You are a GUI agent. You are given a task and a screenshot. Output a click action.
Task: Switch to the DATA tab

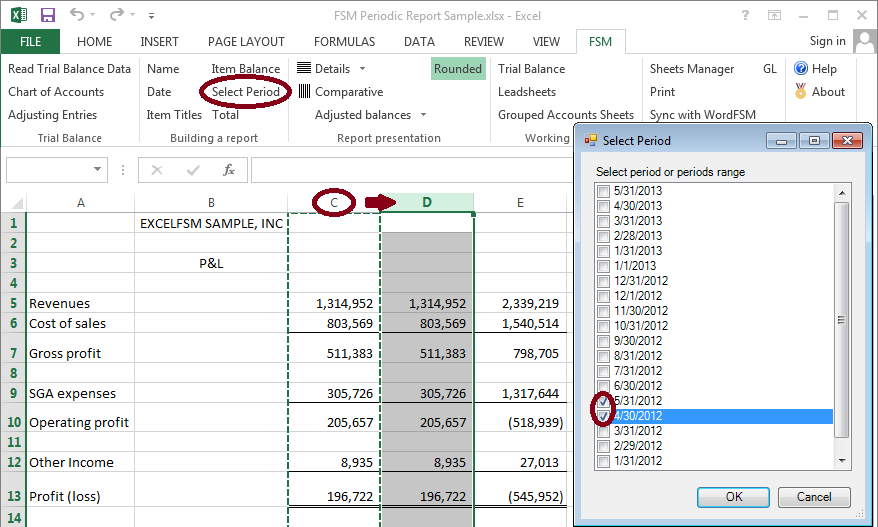click(x=419, y=41)
